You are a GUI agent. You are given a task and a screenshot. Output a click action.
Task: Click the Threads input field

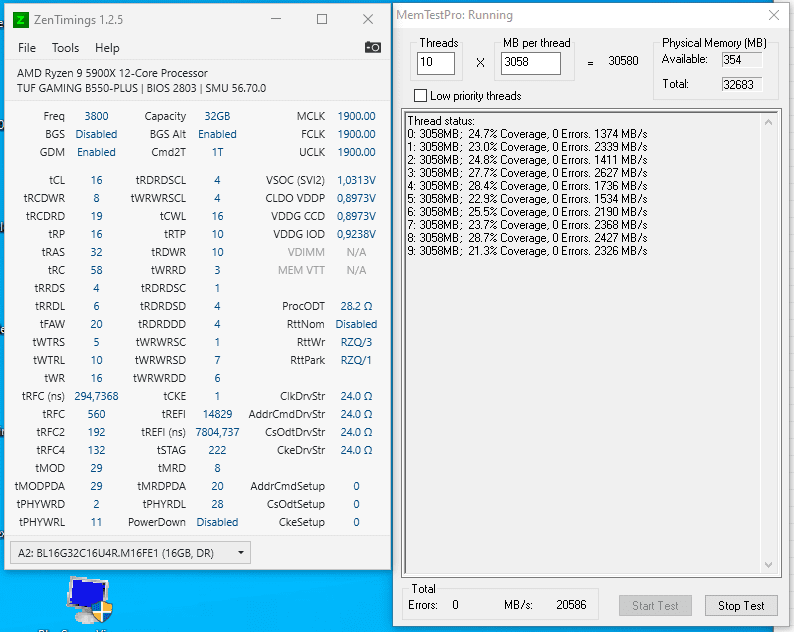[435, 63]
